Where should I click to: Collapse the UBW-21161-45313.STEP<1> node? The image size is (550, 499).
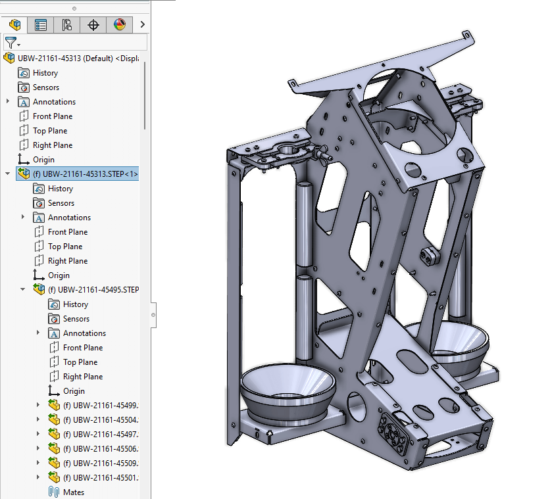pos(8,174)
